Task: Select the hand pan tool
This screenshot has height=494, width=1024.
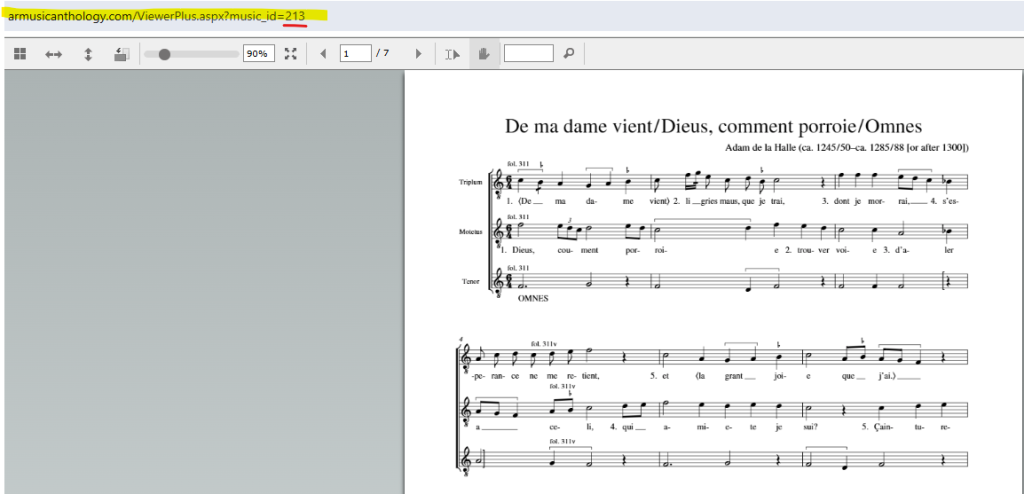Action: click(484, 54)
